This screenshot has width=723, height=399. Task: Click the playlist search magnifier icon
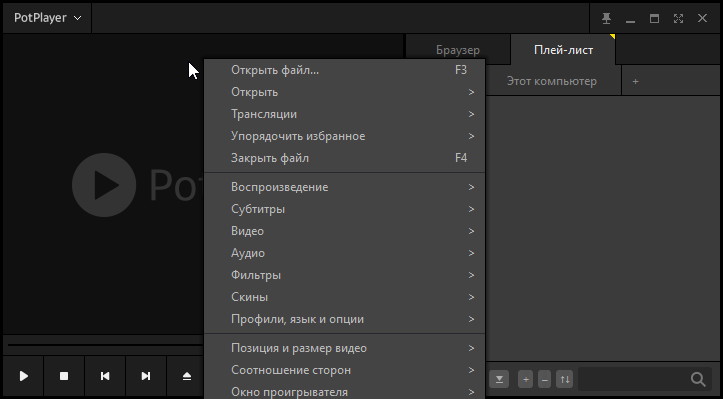(x=698, y=380)
